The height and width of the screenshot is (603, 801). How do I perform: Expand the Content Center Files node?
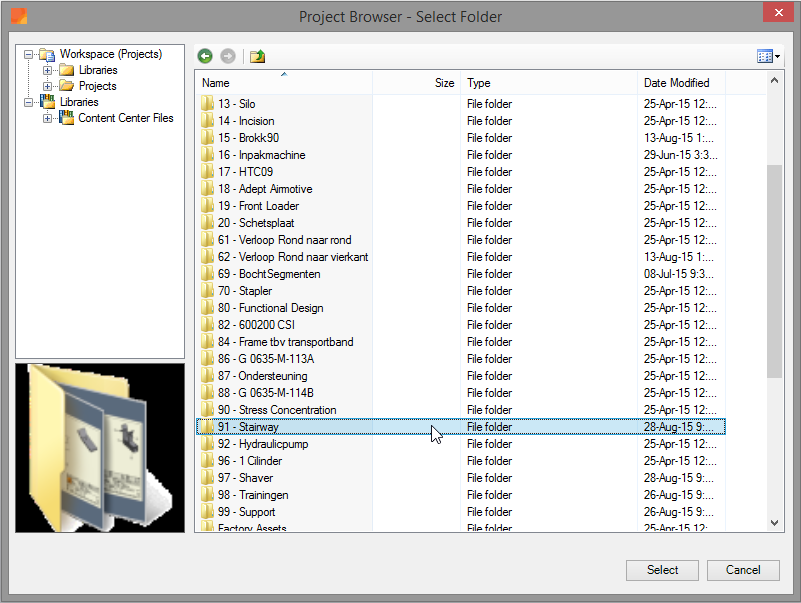[47, 118]
